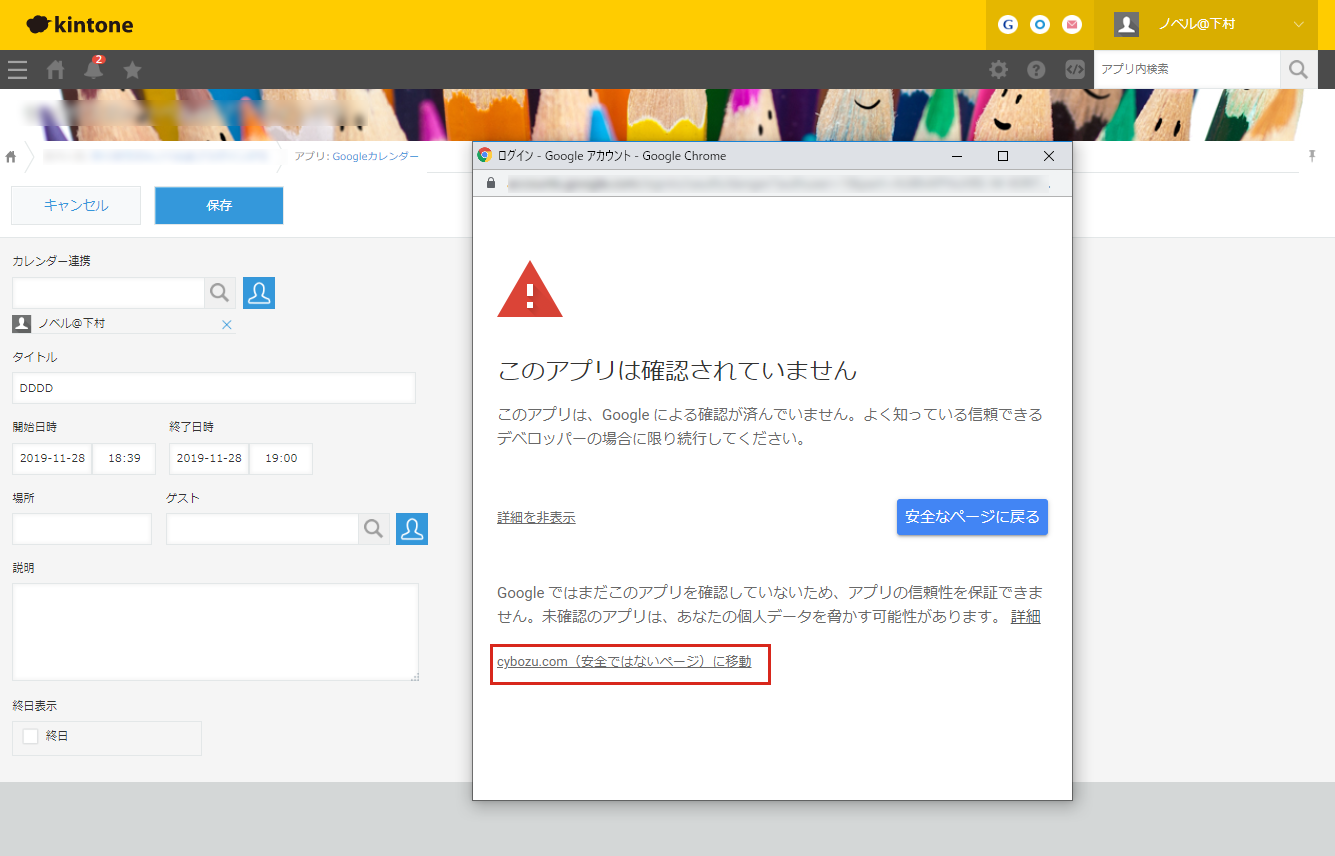Image resolution: width=1335 pixels, height=856 pixels.
Task: Expand the ノベル@下村 account dropdown
Action: (1299, 25)
